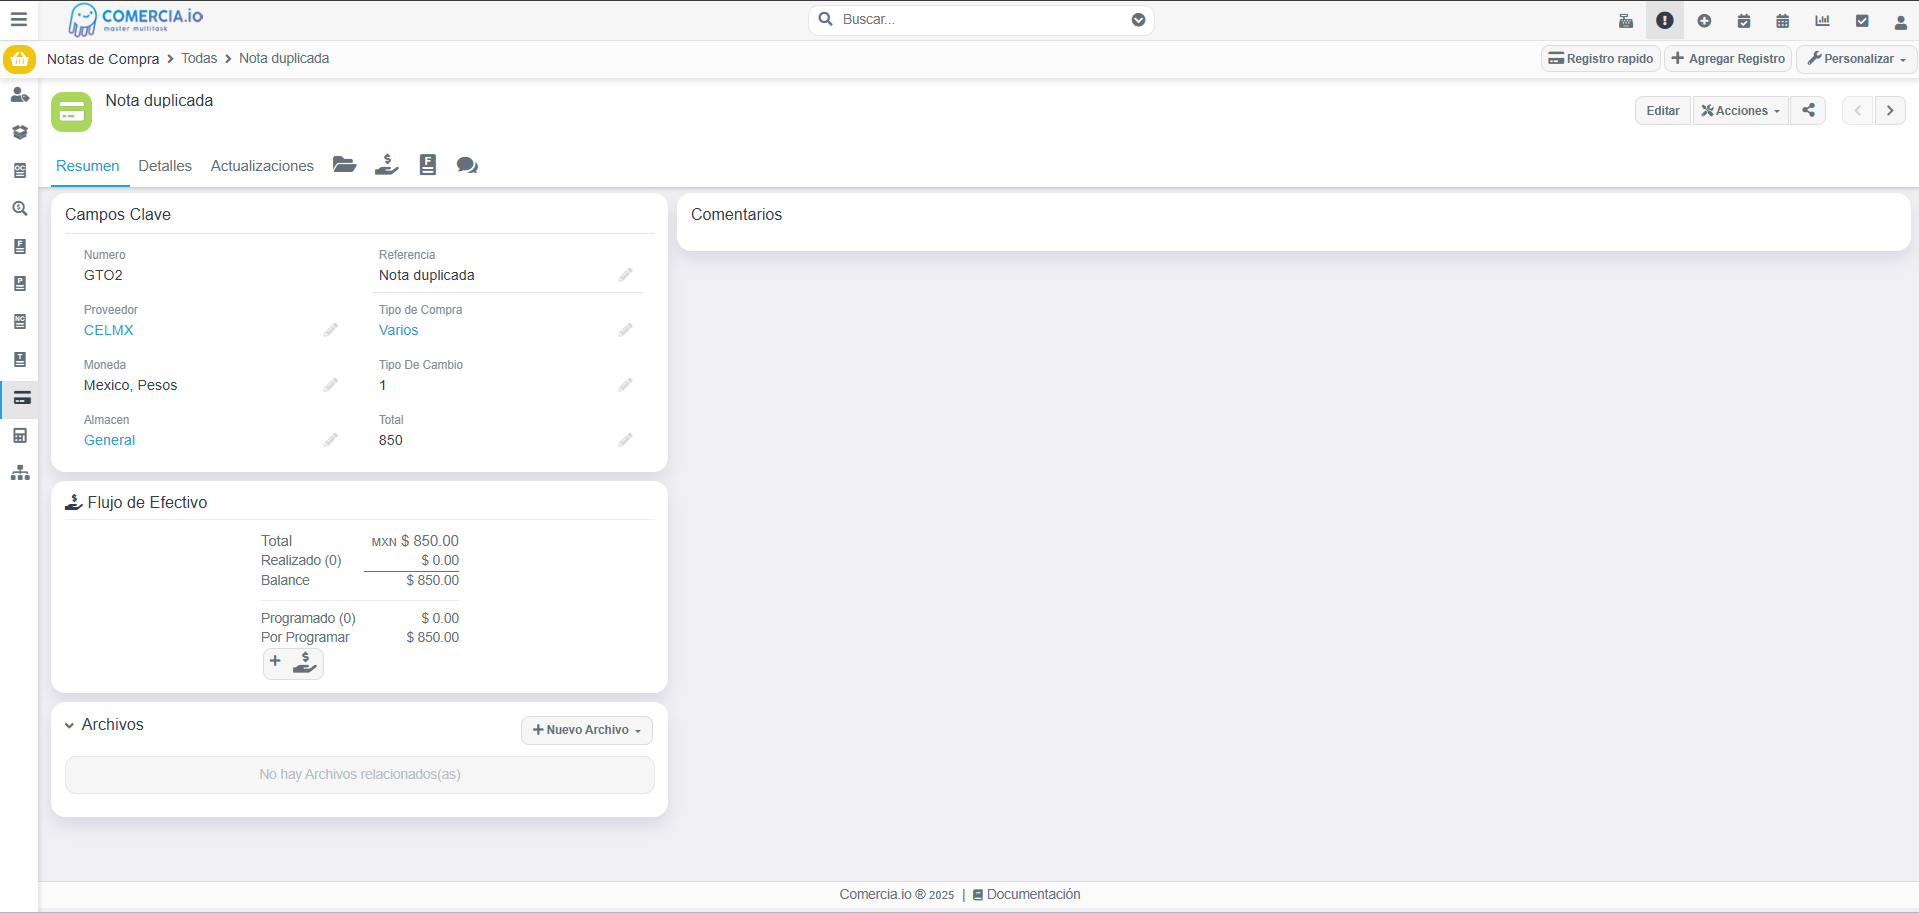Screen dimensions: 1919x913
Task: Click the yellow shopping basket module icon
Action: (x=19, y=59)
